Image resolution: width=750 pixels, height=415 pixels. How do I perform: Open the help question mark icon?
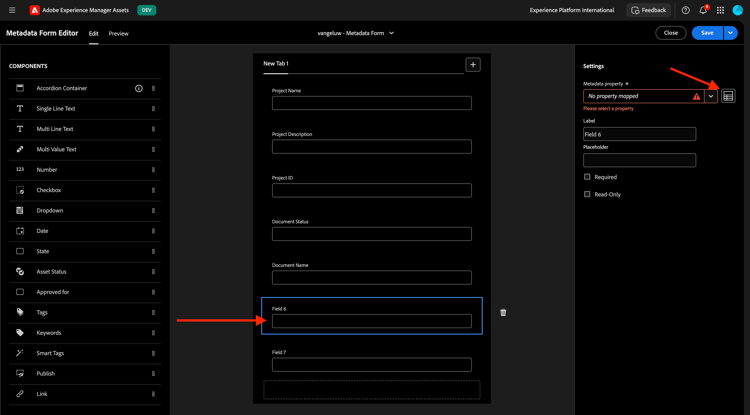click(685, 10)
